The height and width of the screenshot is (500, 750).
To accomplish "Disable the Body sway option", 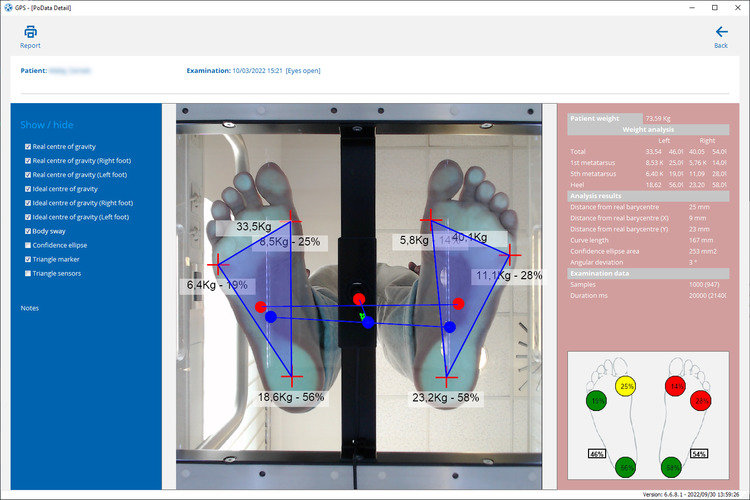I will click(28, 231).
